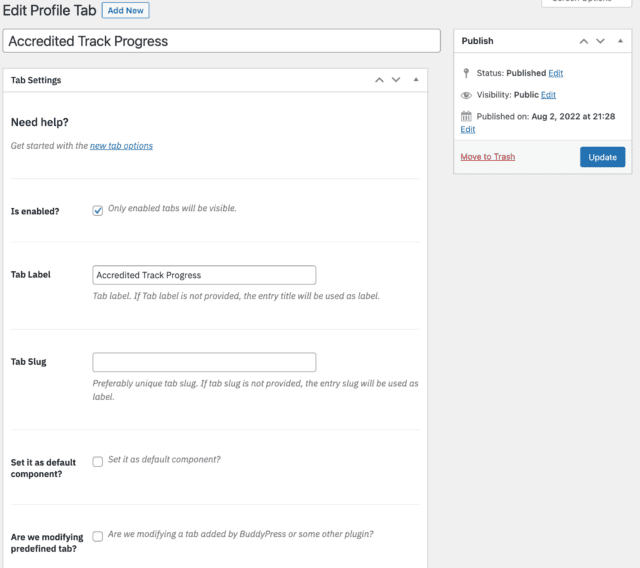Edit the publish status

[556, 73]
